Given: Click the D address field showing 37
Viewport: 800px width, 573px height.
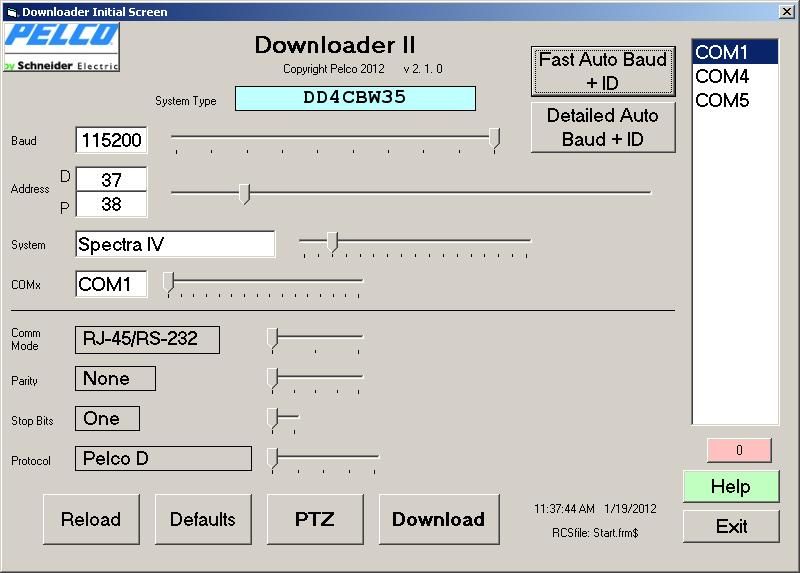Looking at the screenshot, I should [111, 179].
